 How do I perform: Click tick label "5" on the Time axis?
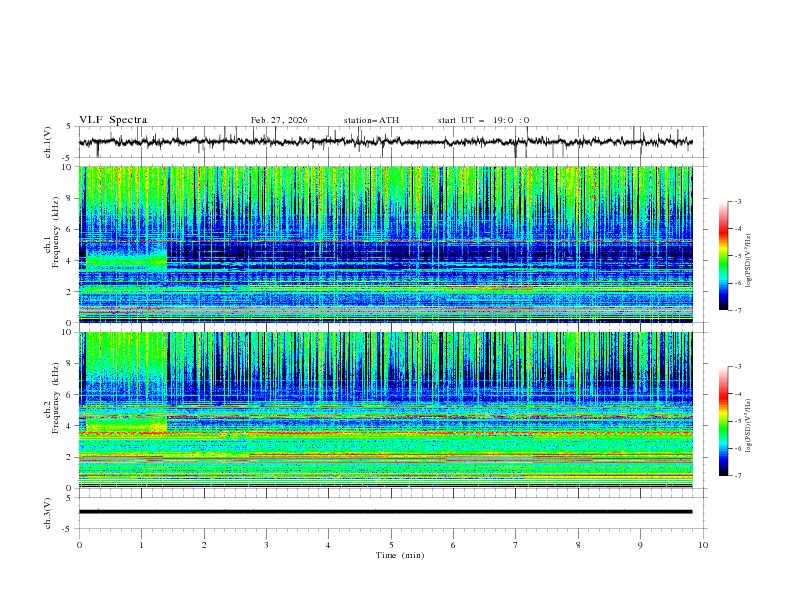coord(391,545)
